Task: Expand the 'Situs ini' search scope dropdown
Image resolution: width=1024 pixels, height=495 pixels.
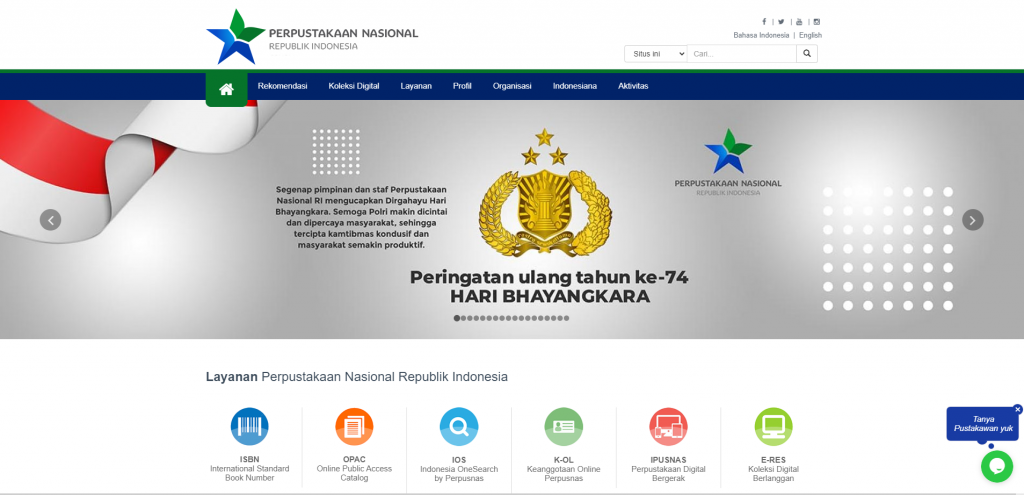Action: coord(655,53)
